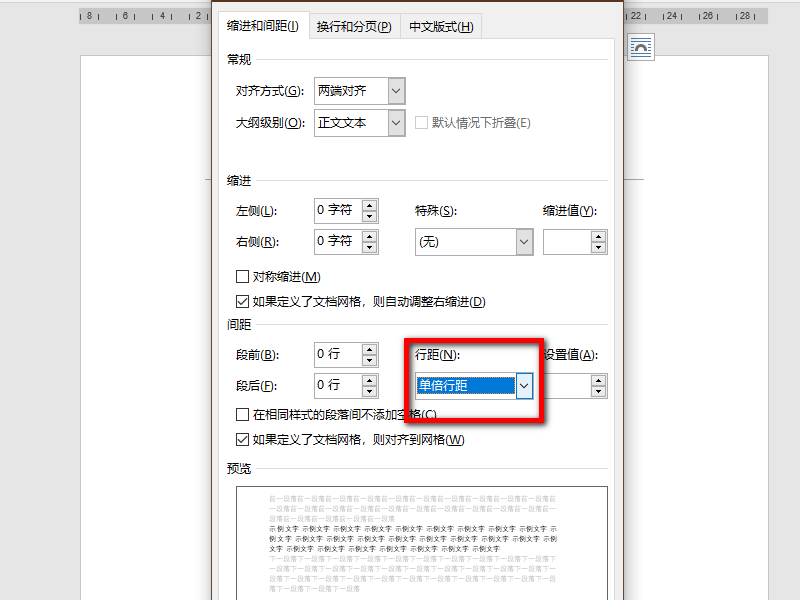The height and width of the screenshot is (600, 800).
Task: Open the 特殊 special indent dropdown
Action: (525, 242)
